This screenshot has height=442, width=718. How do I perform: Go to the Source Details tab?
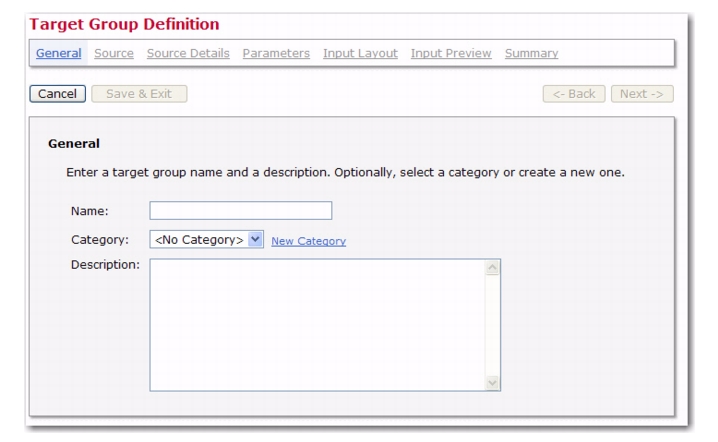[188, 53]
